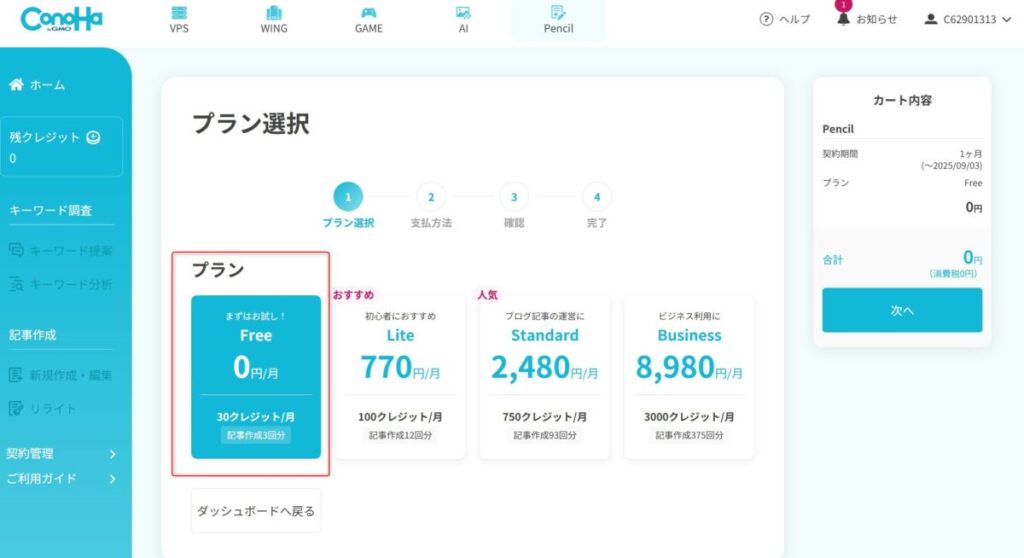Open キーワード提案 menu item
This screenshot has width=1024, height=558.
tap(71, 251)
